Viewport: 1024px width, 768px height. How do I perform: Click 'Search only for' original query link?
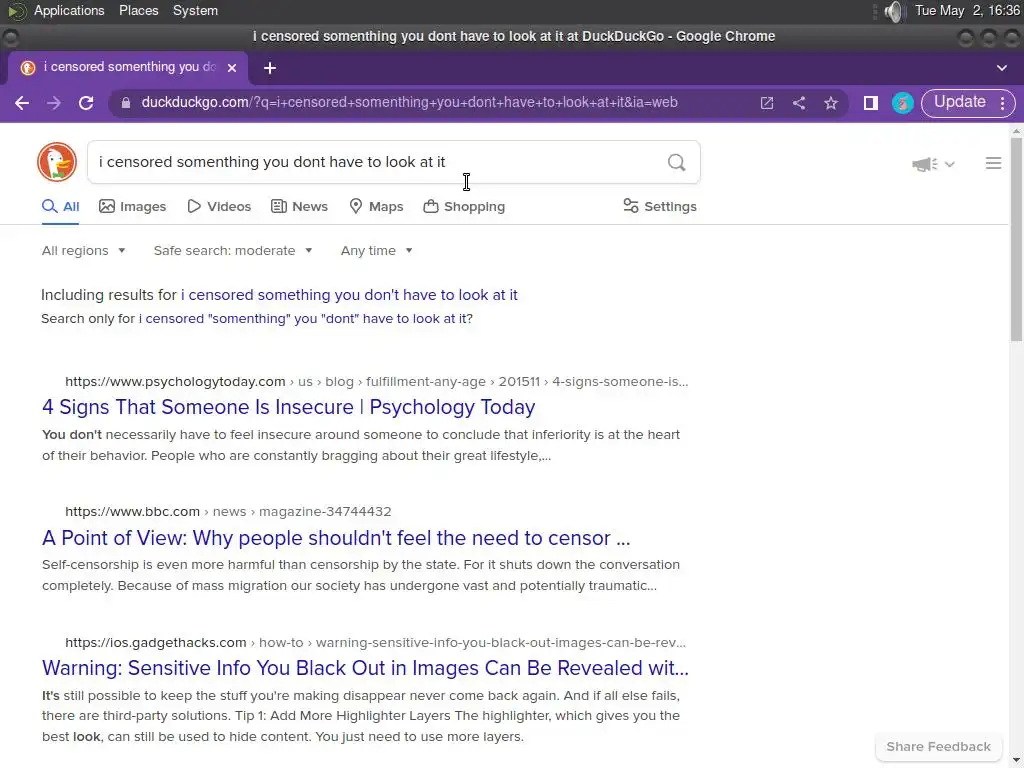tap(305, 319)
